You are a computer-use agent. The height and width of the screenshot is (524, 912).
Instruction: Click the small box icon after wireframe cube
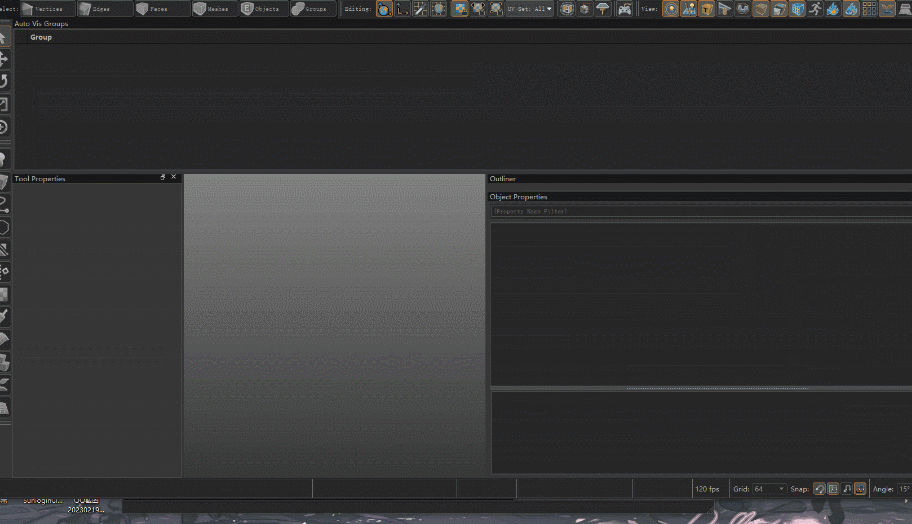585,9
